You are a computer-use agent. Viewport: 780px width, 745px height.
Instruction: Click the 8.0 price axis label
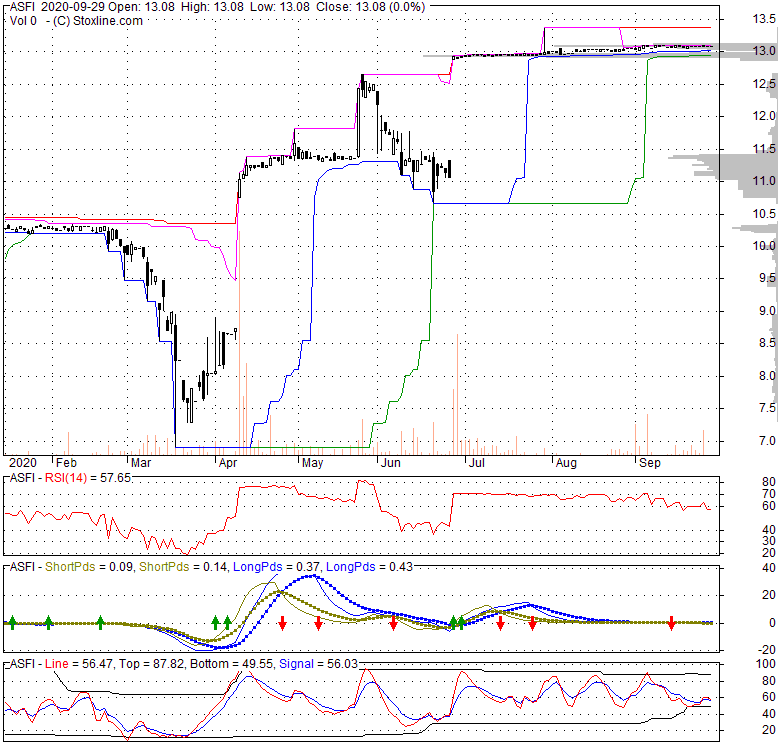coord(767,376)
